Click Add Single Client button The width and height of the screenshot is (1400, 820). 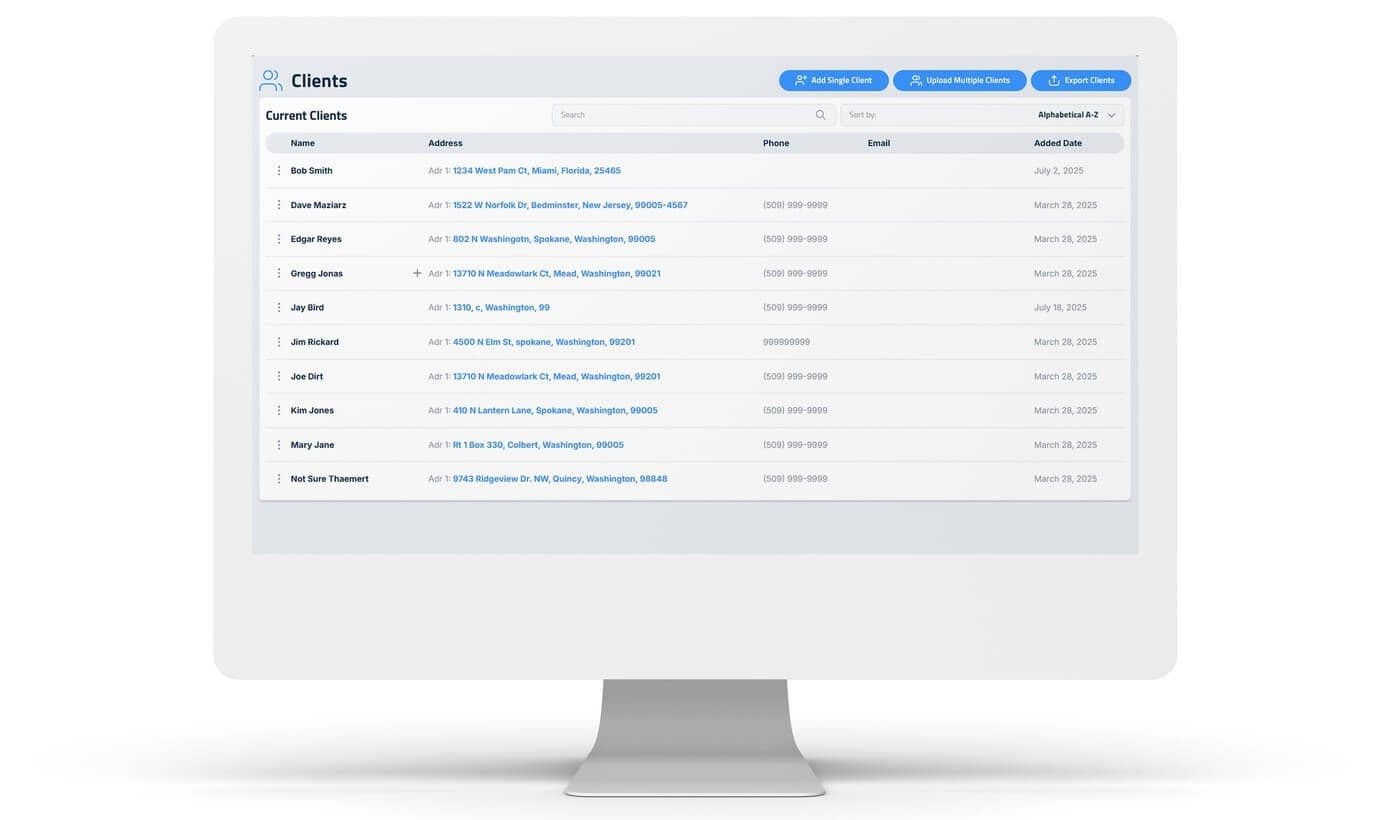click(833, 80)
